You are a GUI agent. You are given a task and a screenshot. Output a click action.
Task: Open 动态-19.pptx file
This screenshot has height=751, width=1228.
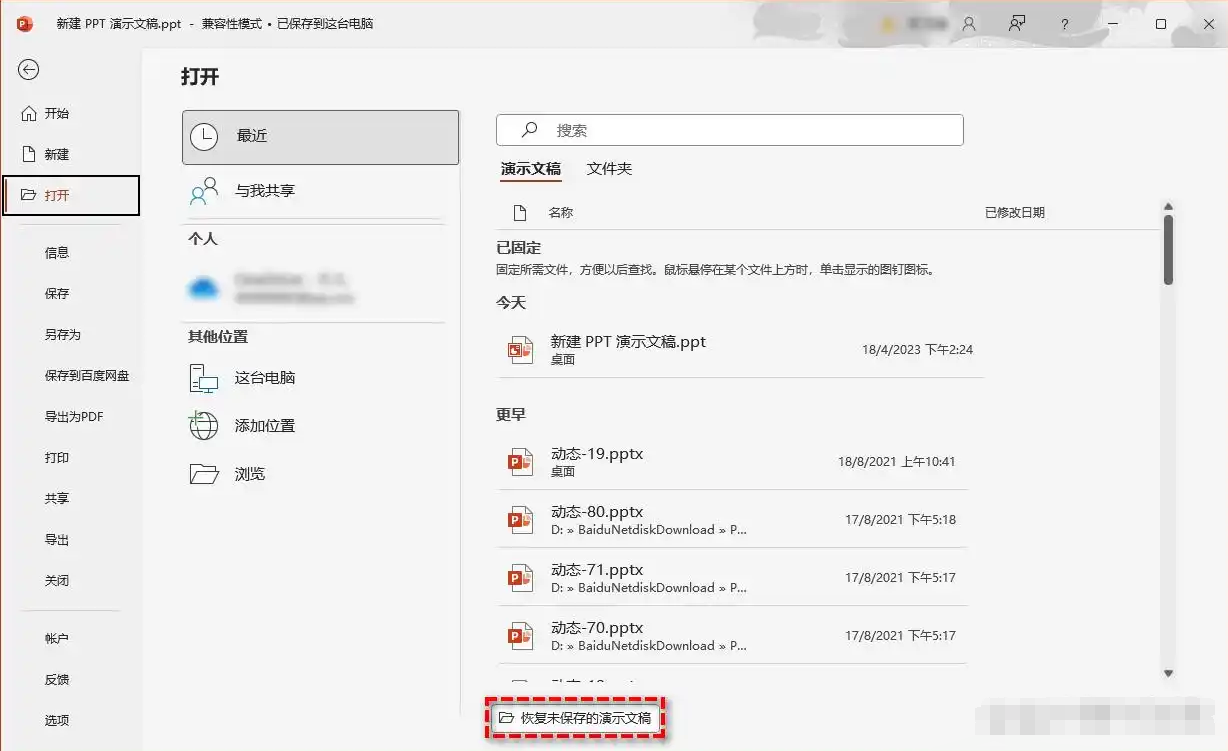click(x=732, y=462)
